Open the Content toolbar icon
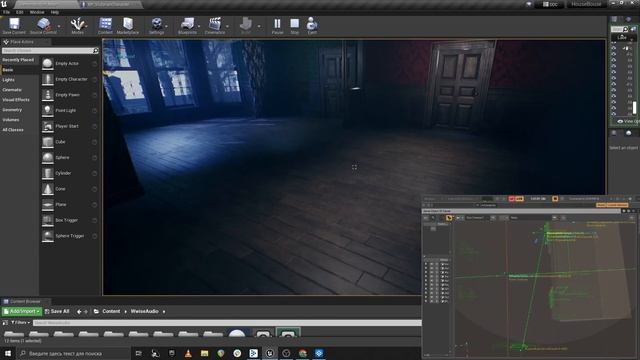The image size is (640, 360). [105, 26]
